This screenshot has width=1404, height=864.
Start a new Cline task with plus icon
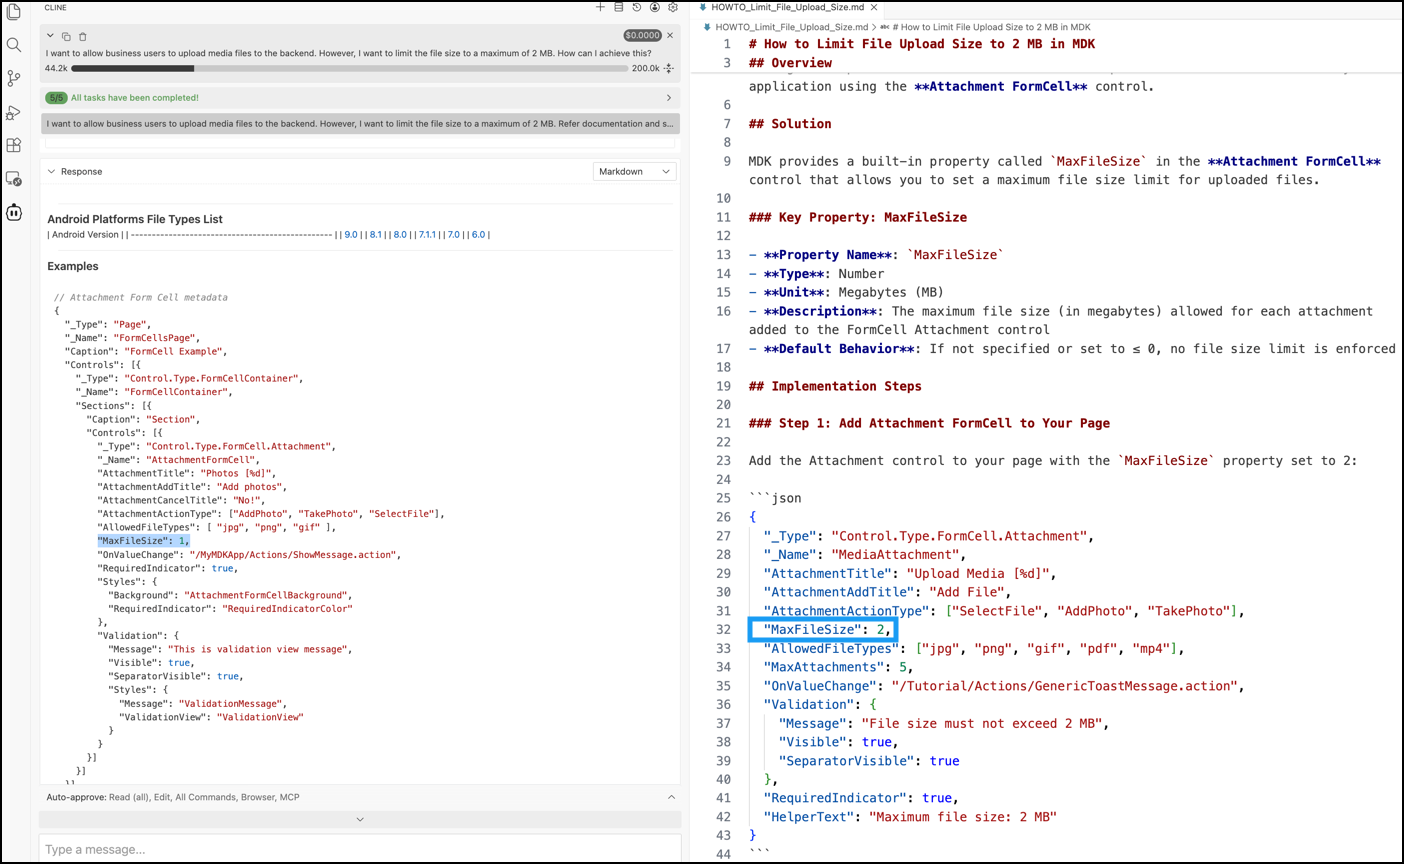[600, 7]
